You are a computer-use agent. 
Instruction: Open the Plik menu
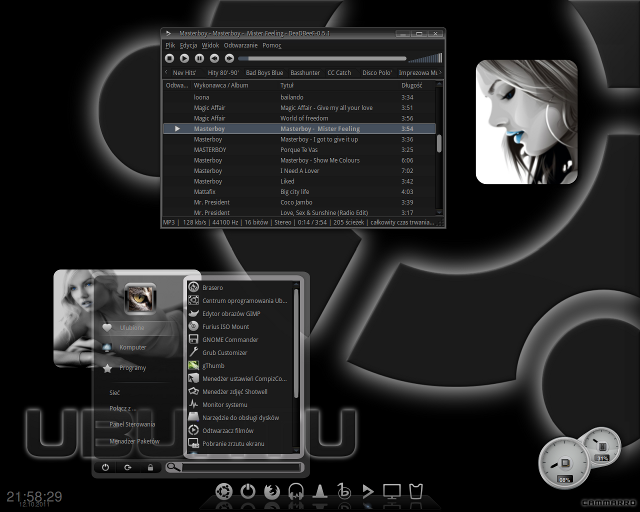click(x=170, y=45)
